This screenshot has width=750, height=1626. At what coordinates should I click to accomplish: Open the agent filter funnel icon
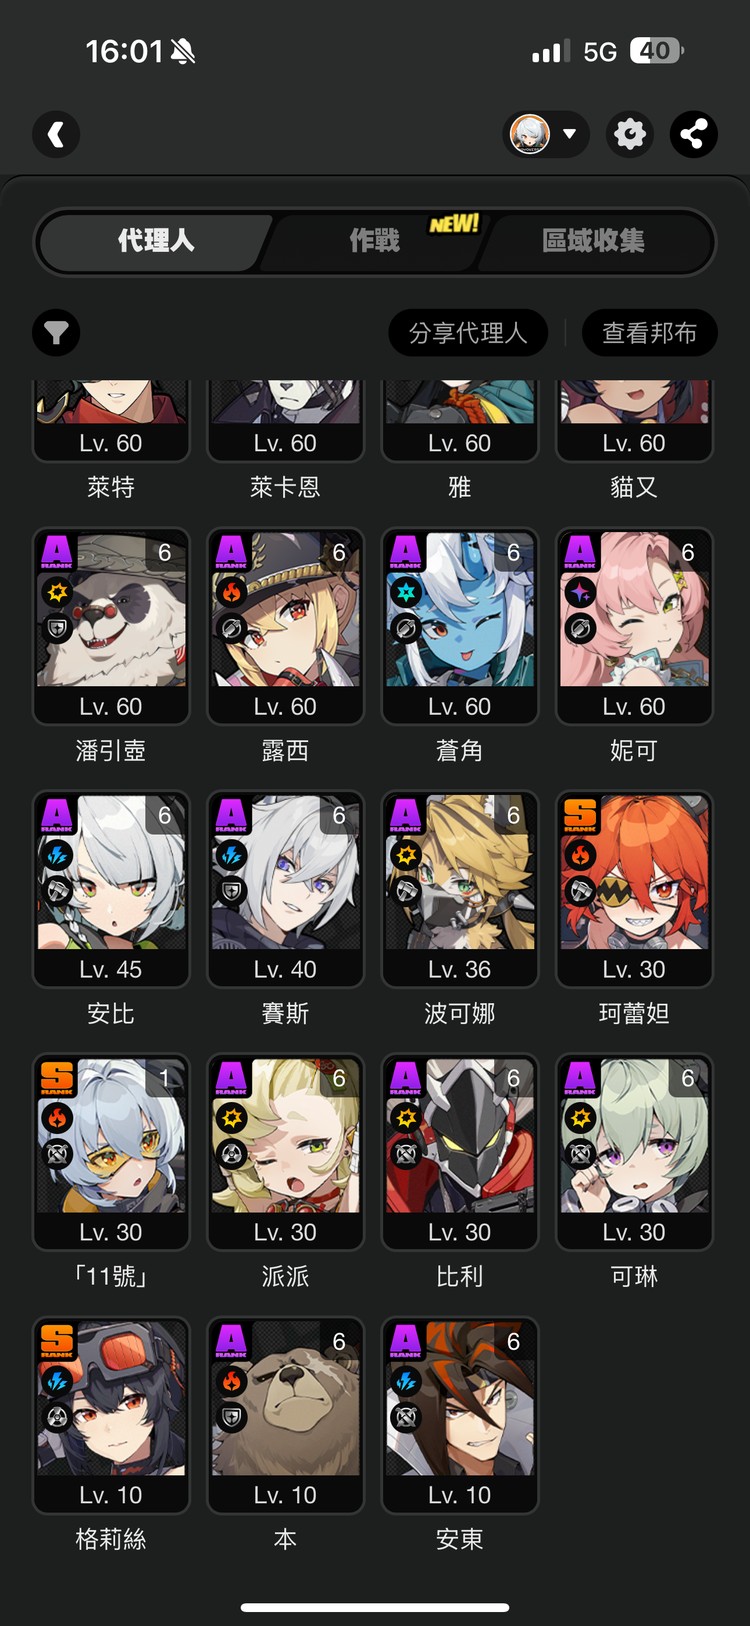56,333
